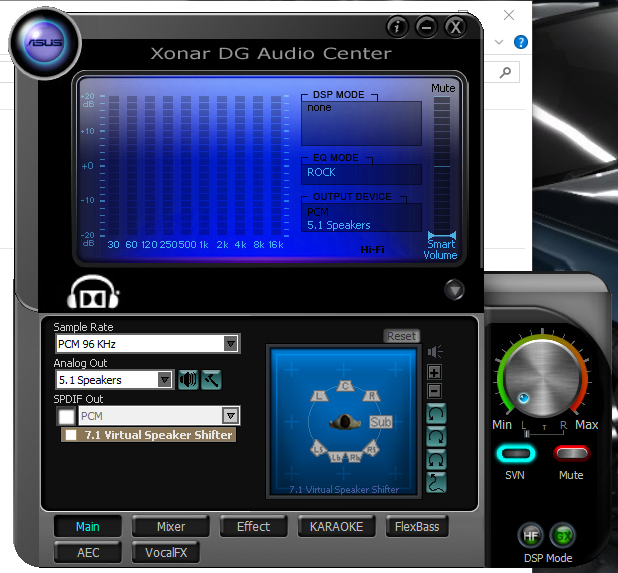The height and width of the screenshot is (573, 618).
Task: Select the Left (L) speaker in the map
Action: [x=319, y=396]
